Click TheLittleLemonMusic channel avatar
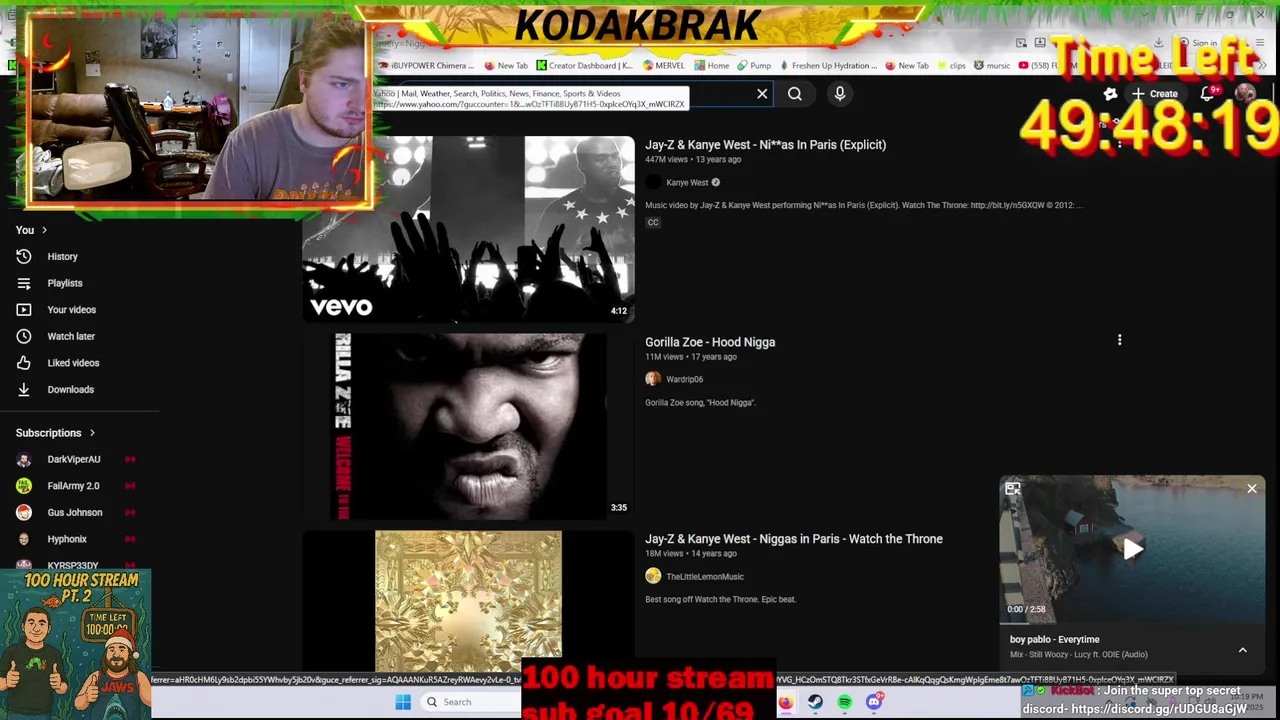 653,576
